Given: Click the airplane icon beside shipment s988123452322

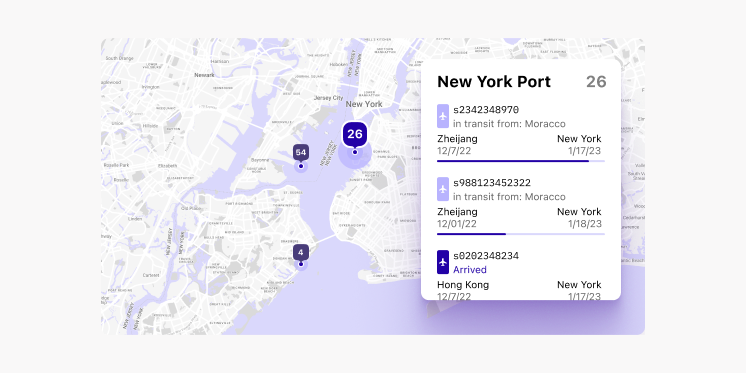Looking at the screenshot, I should click(443, 189).
